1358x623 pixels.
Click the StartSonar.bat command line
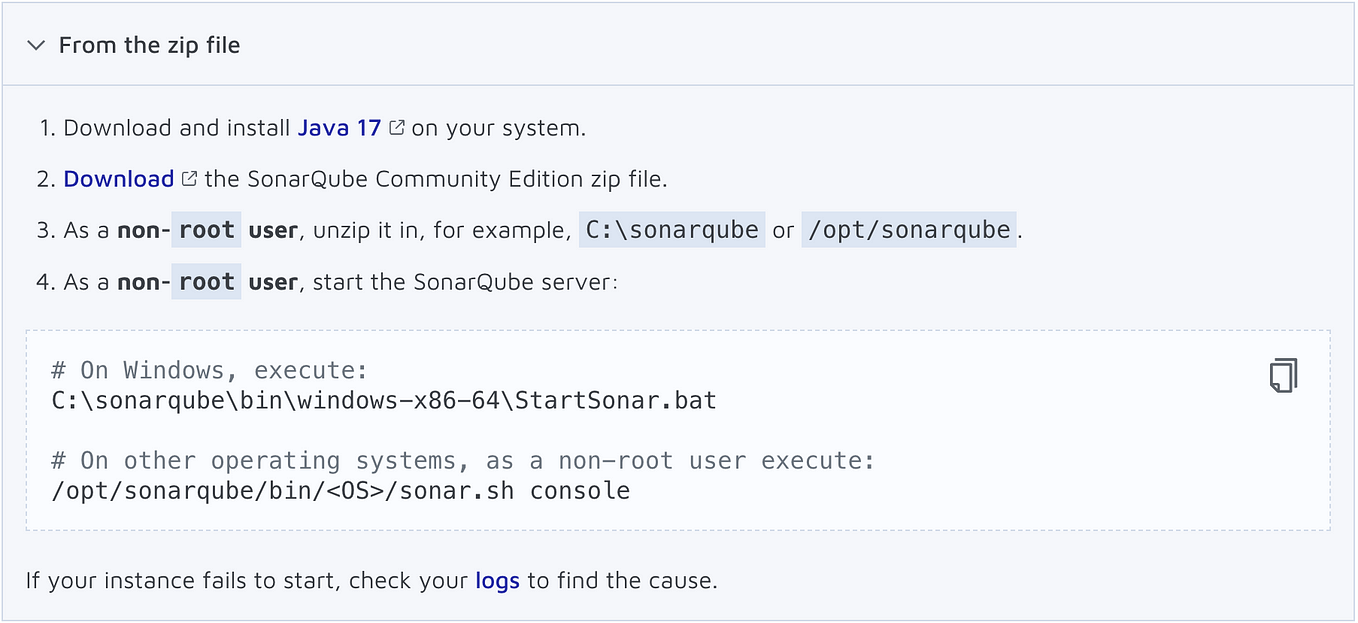click(384, 401)
